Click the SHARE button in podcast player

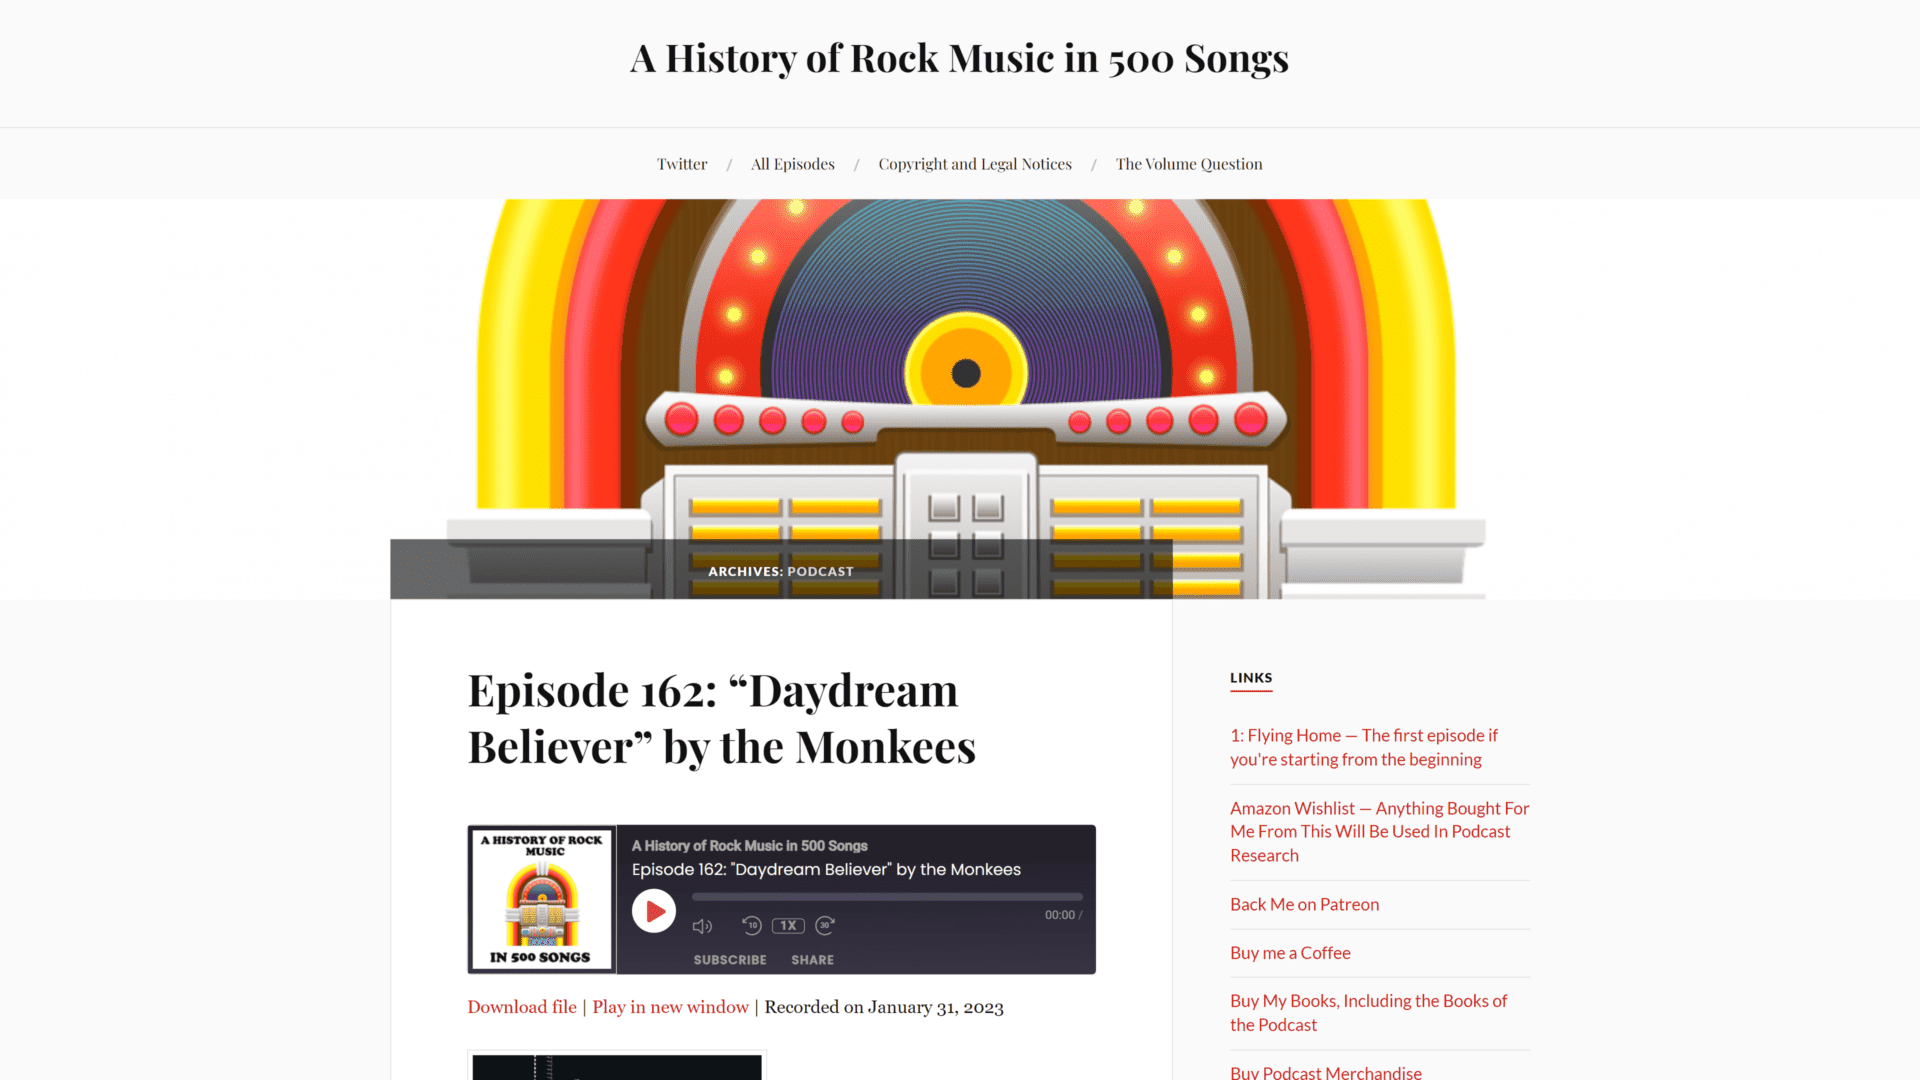(814, 959)
